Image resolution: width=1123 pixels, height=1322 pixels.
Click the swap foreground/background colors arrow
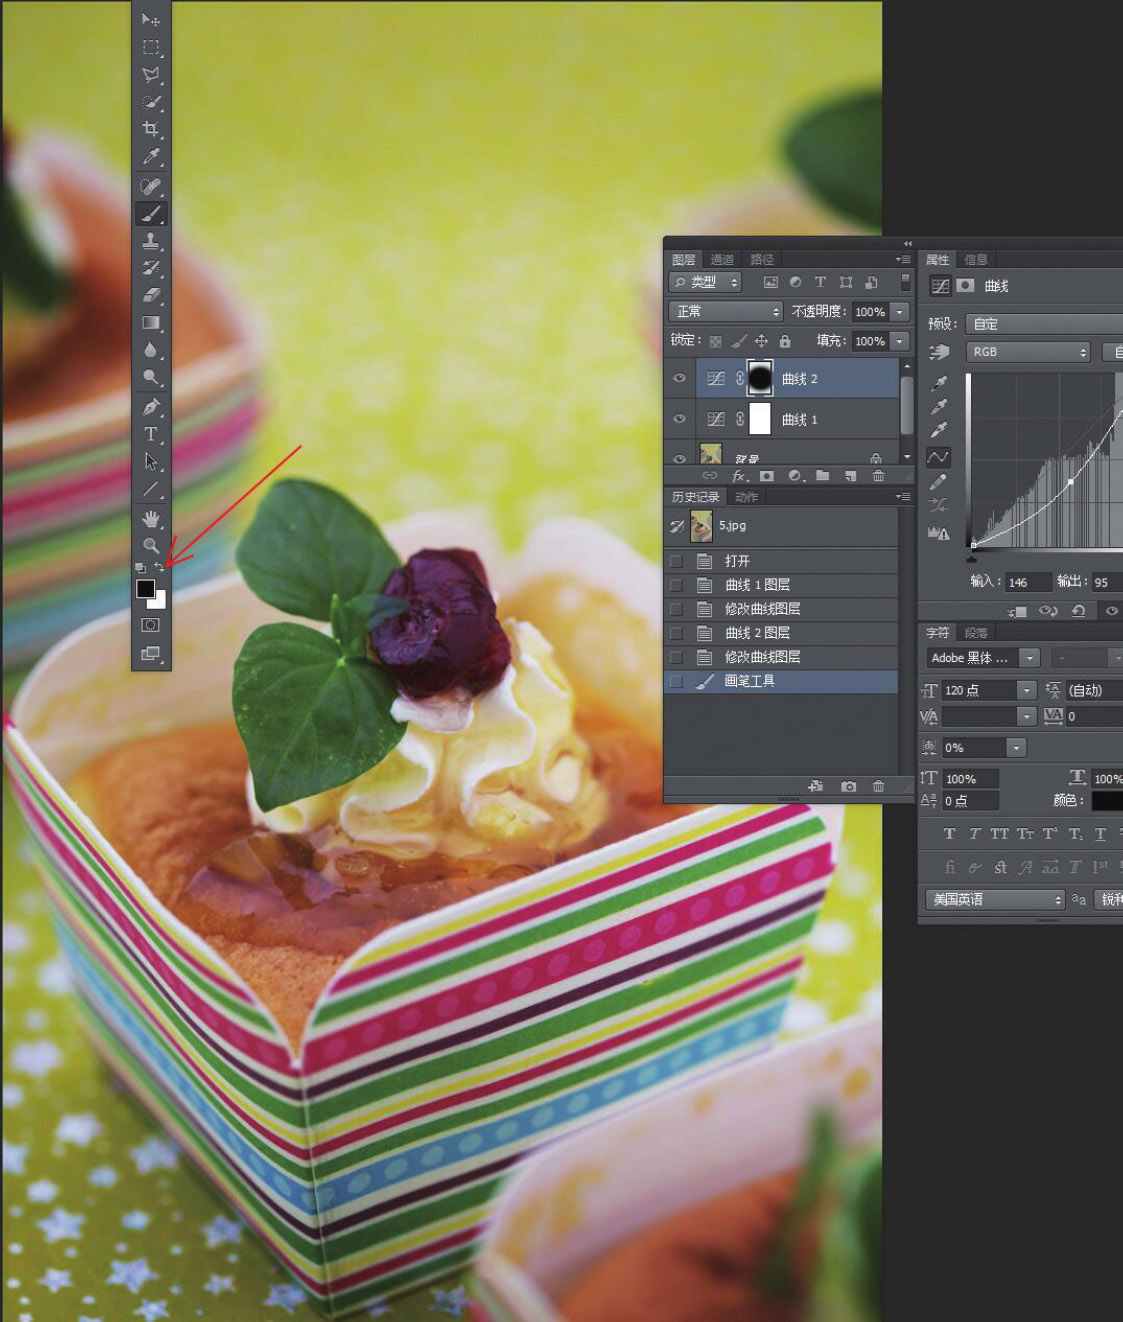pos(160,567)
